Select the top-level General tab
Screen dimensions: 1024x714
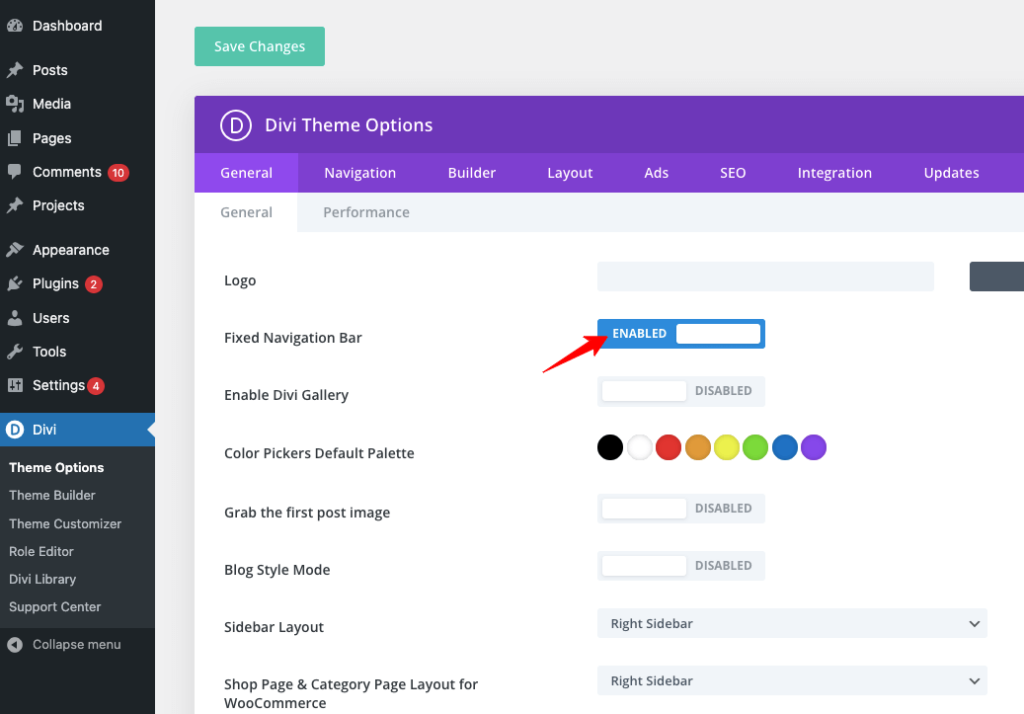[246, 173]
